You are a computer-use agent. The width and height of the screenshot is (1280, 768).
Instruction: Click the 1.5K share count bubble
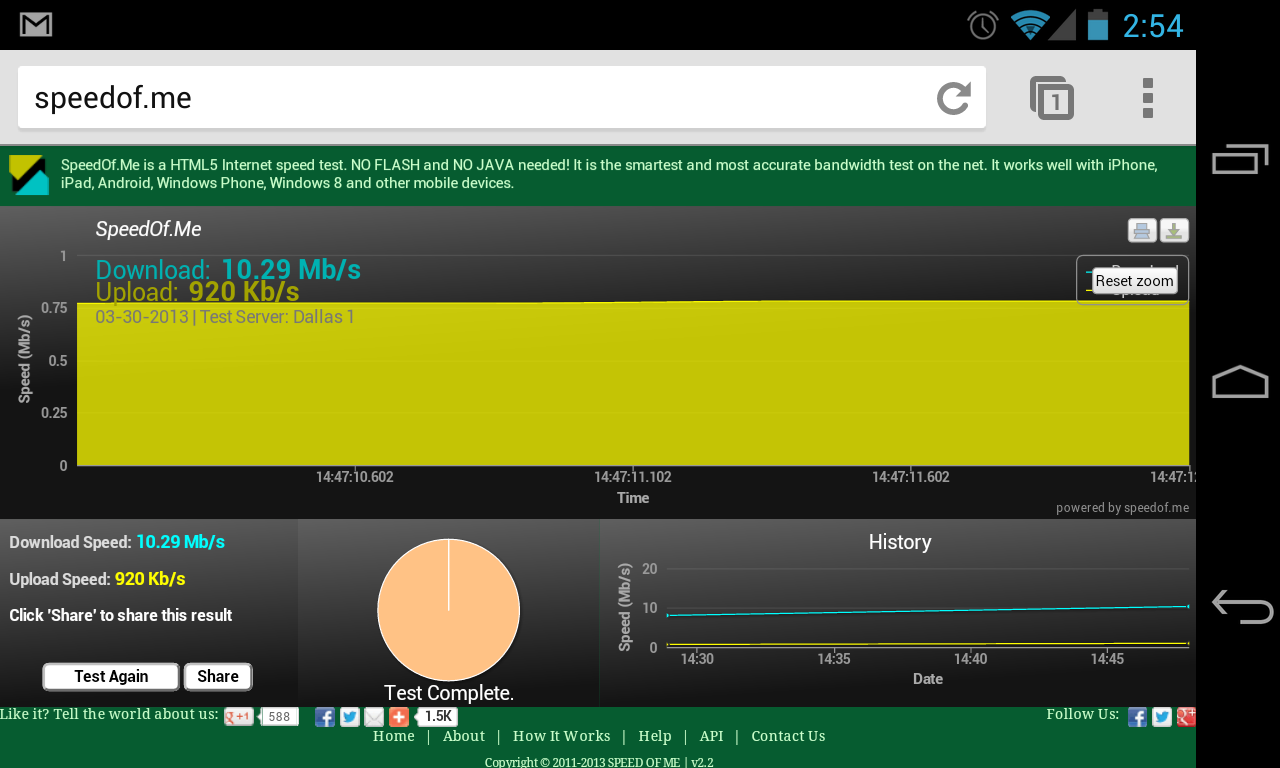[x=438, y=717]
